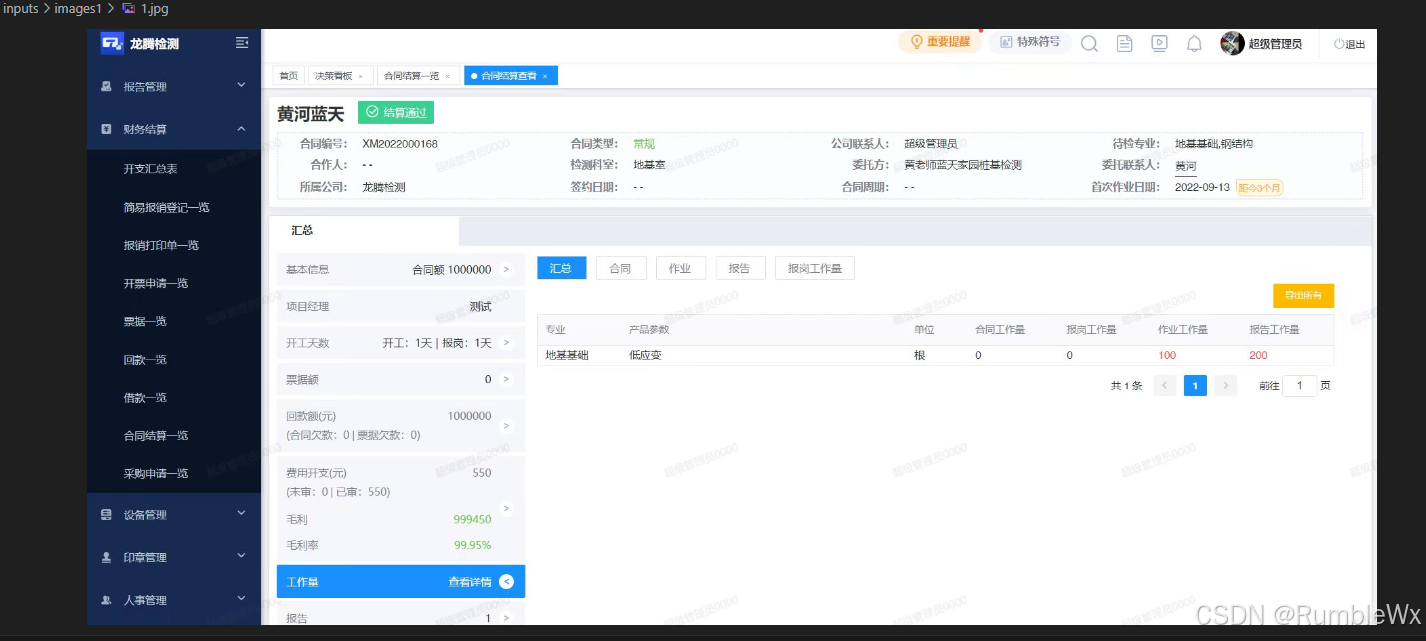
Task: Click the yellow 导出所有 button
Action: [1303, 295]
